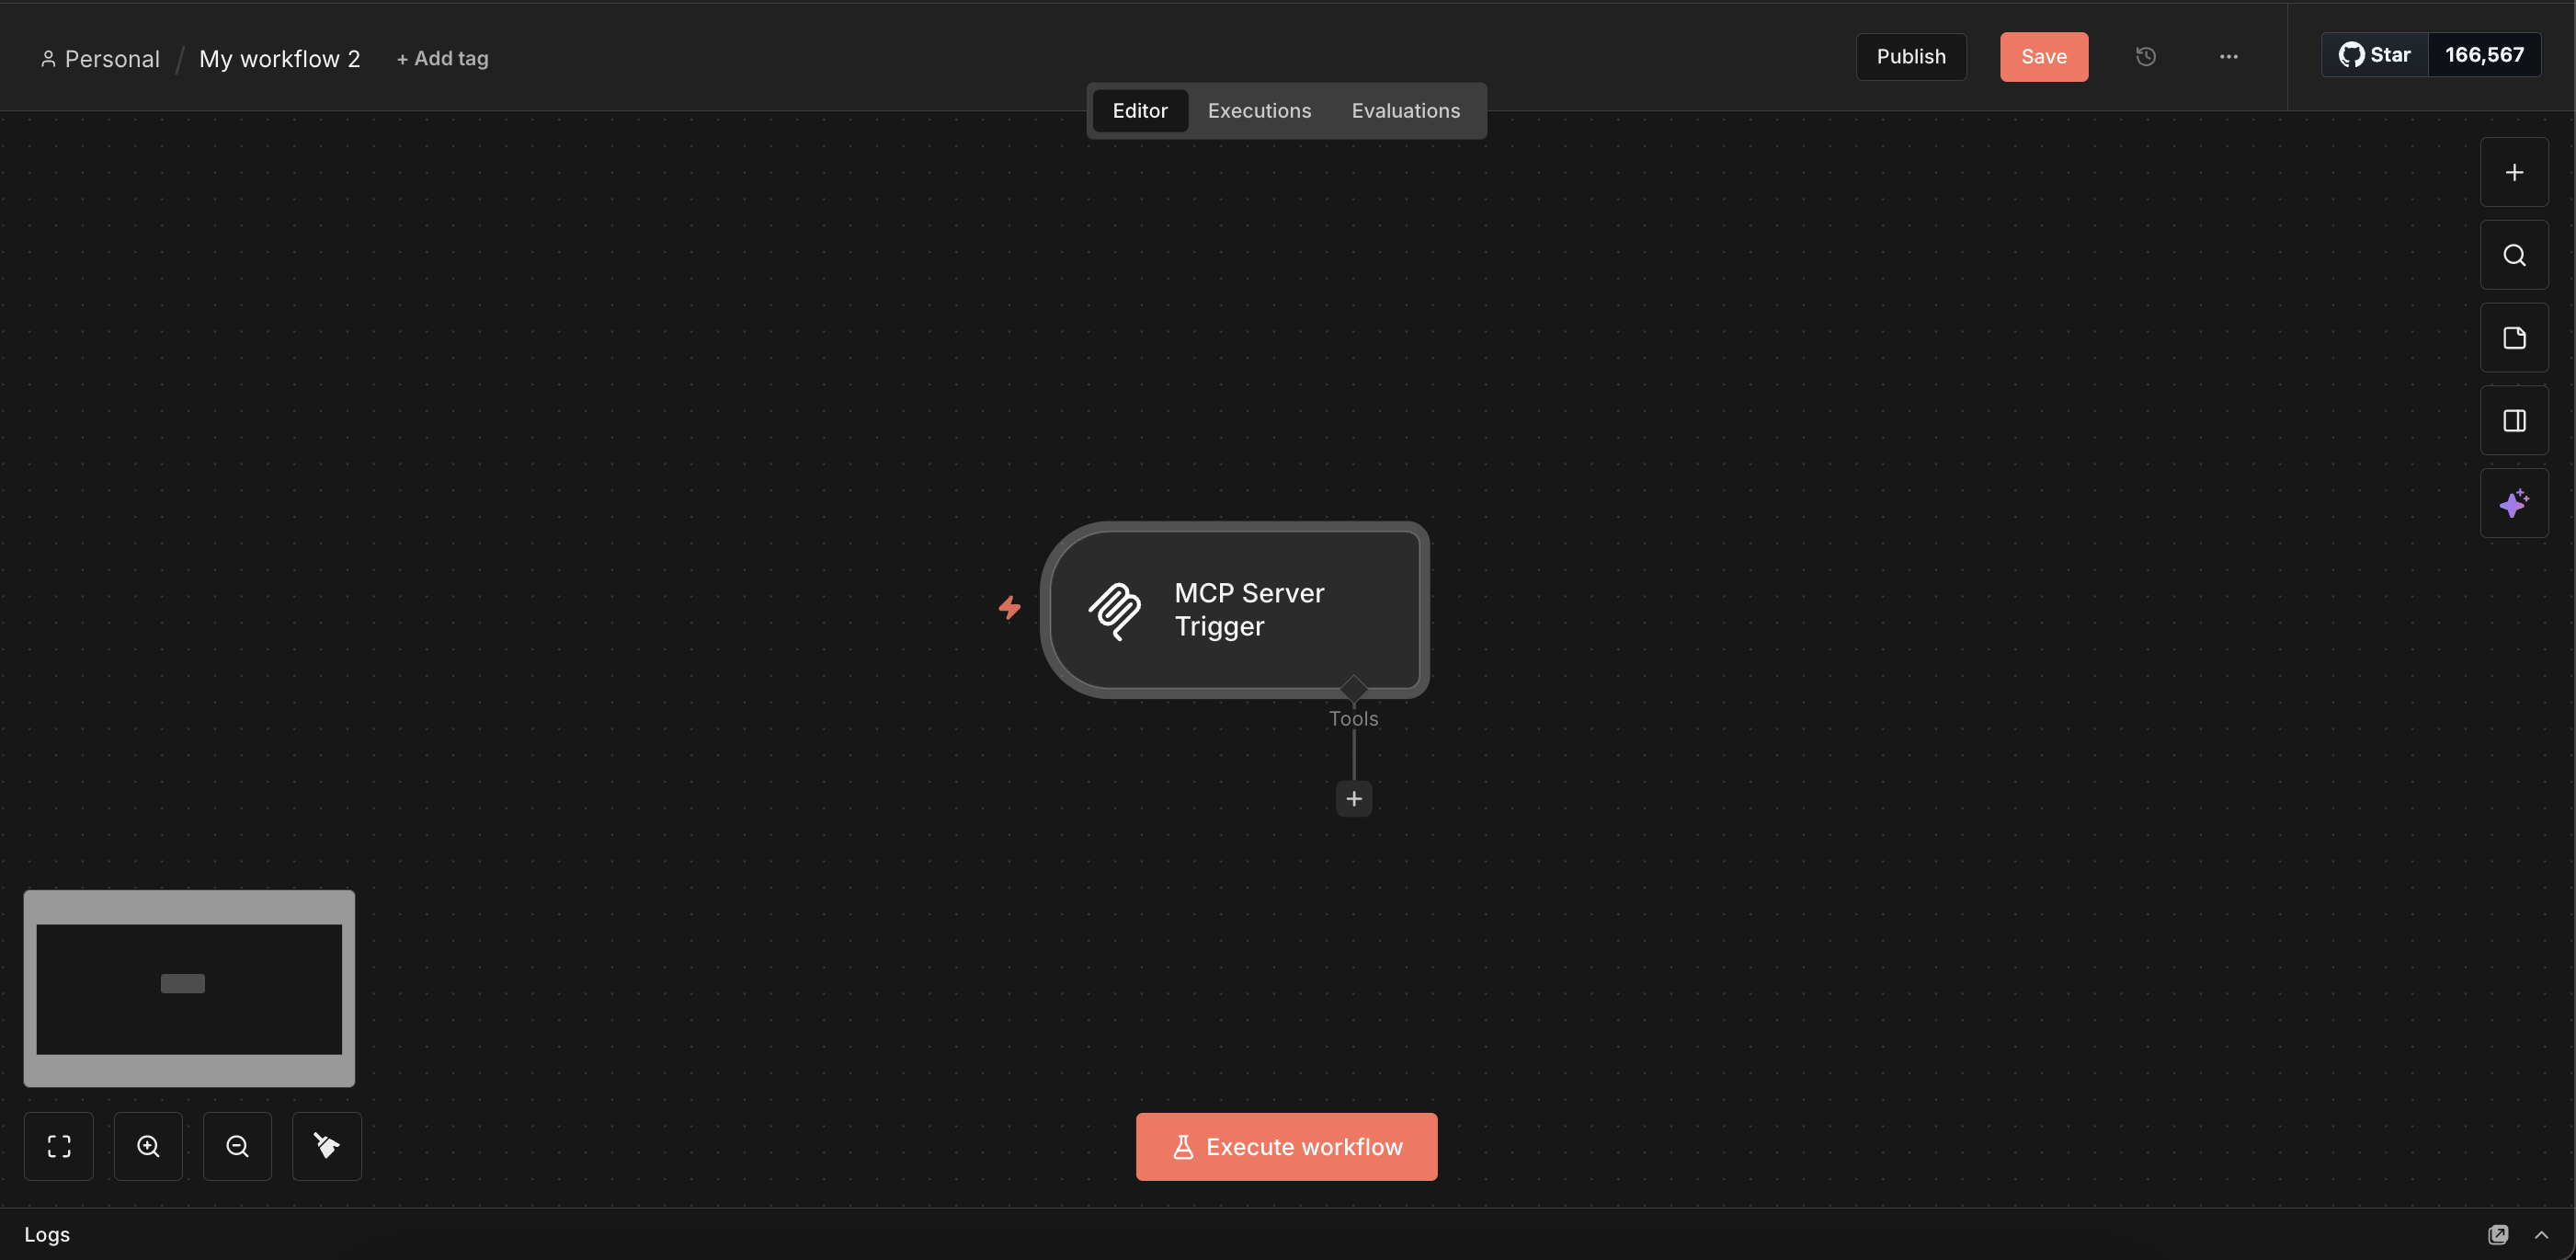2576x1260 pixels.
Task: Open workflow options via ellipsis menu
Action: tap(2228, 56)
